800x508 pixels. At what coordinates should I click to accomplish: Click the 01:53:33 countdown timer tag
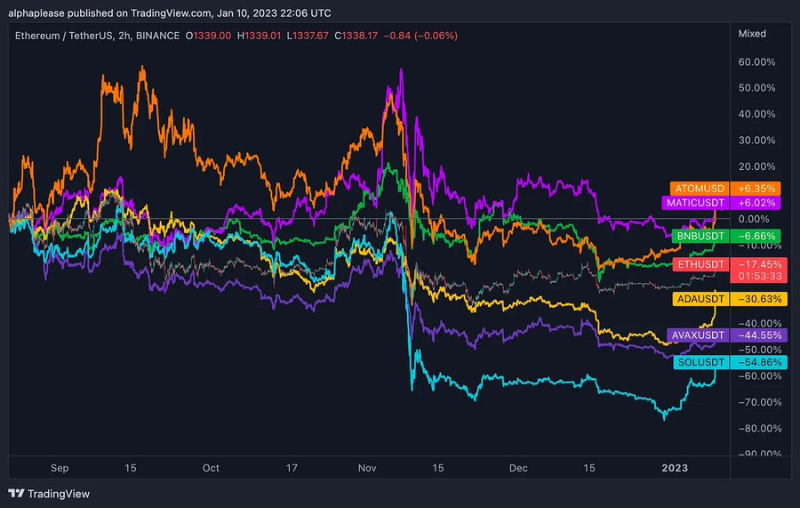pos(759,276)
